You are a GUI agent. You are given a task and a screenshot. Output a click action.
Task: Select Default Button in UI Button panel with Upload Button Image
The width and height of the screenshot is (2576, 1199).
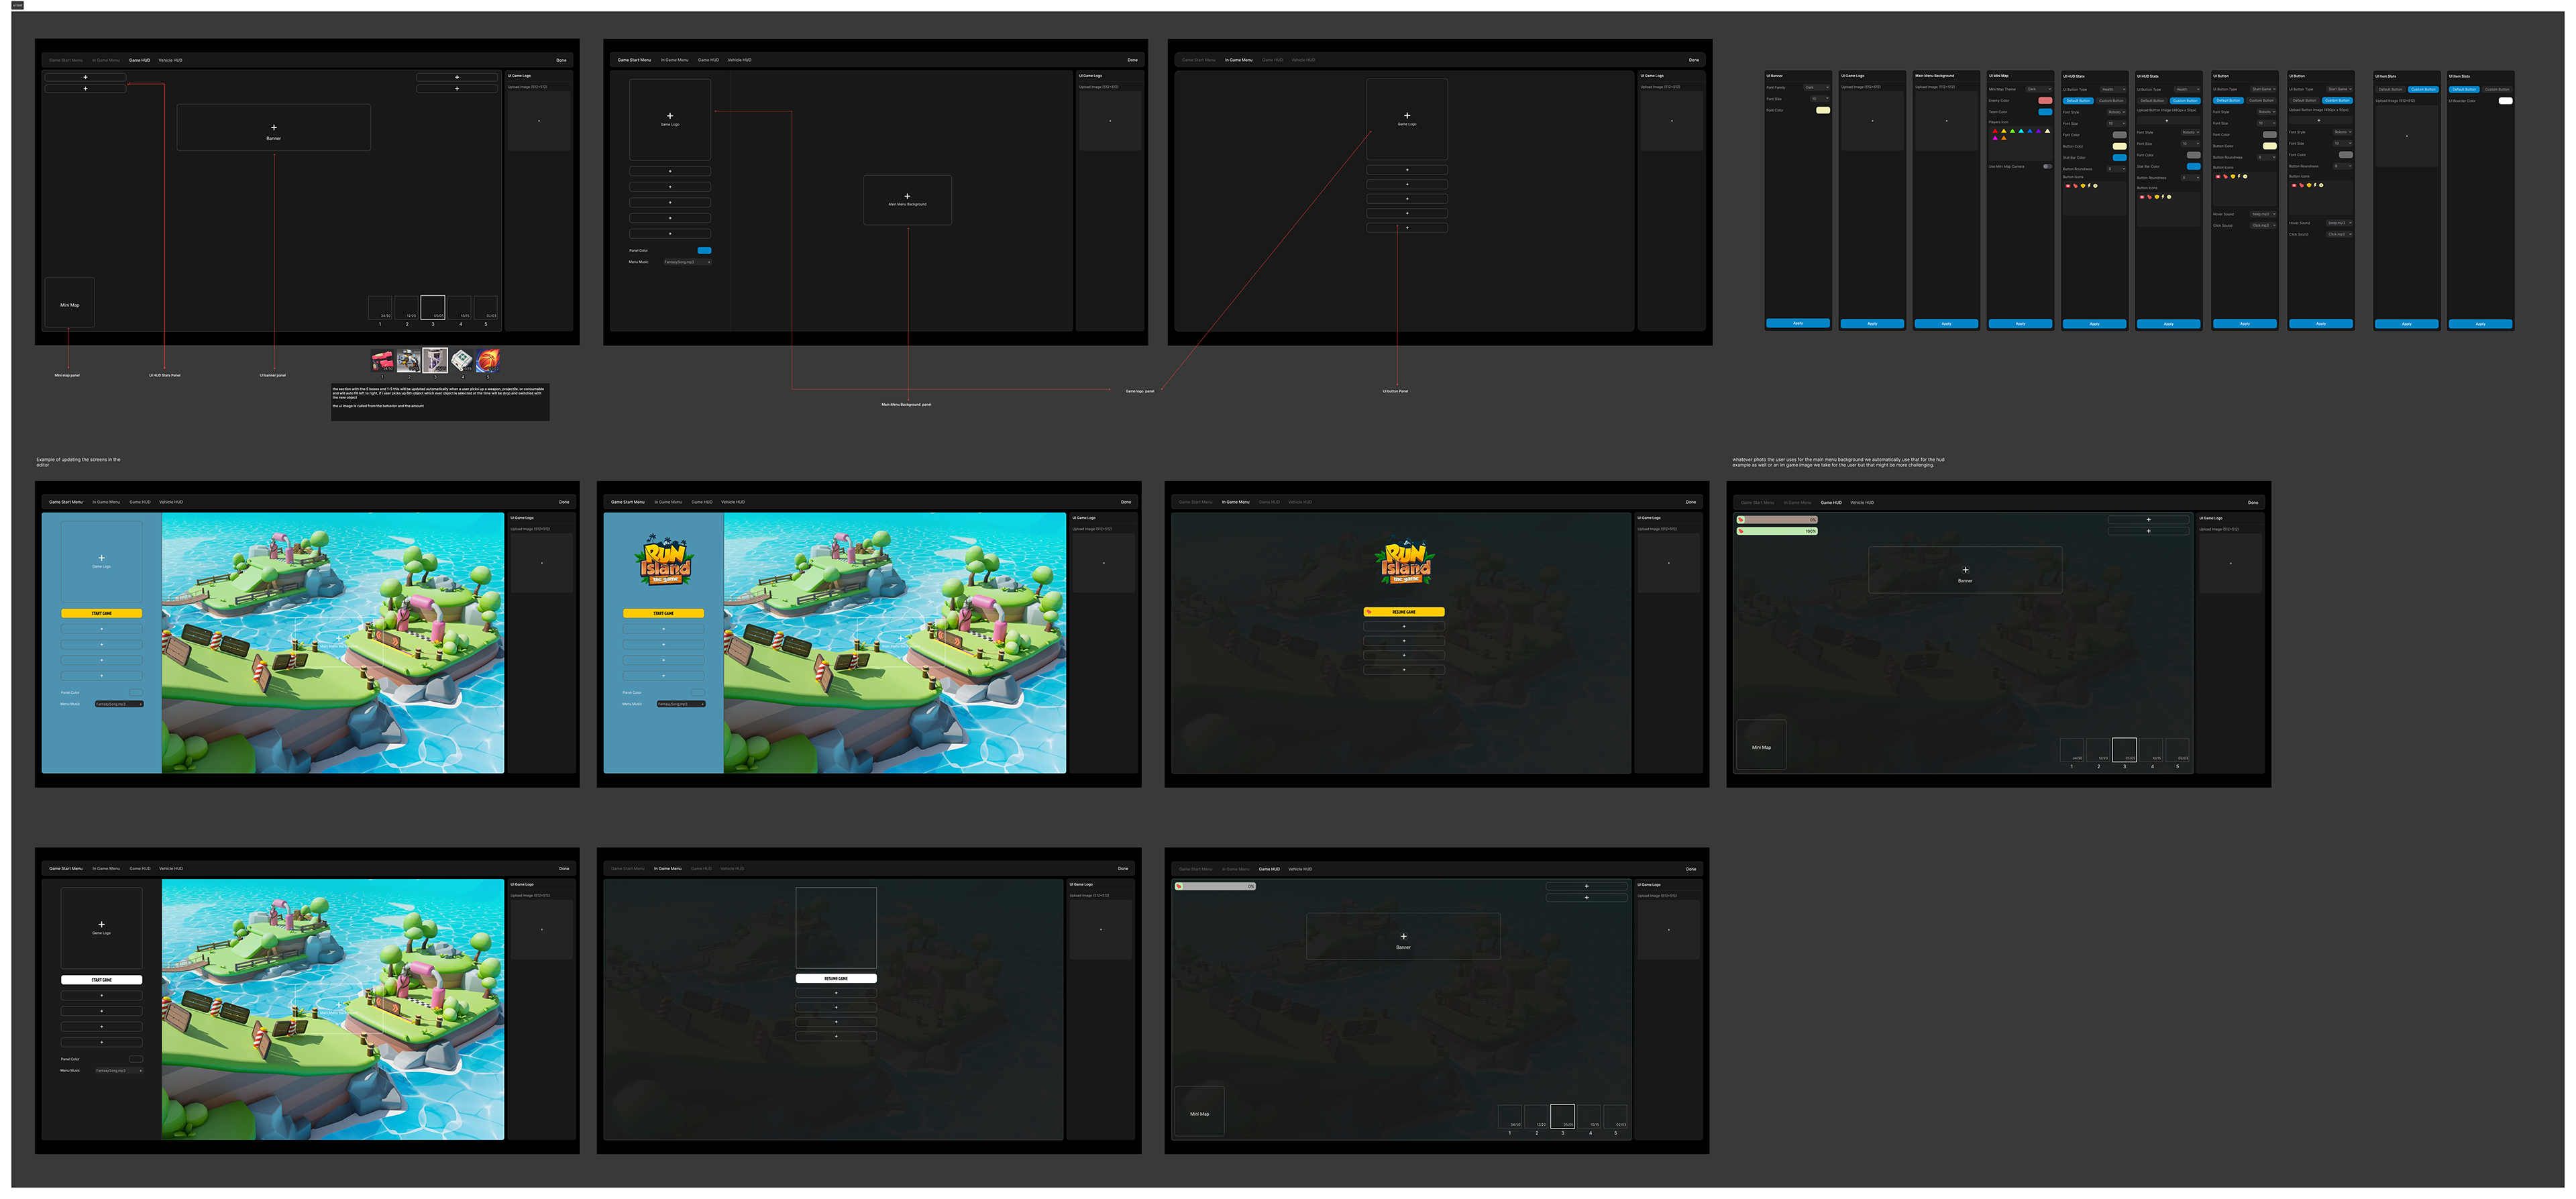pos(2305,101)
